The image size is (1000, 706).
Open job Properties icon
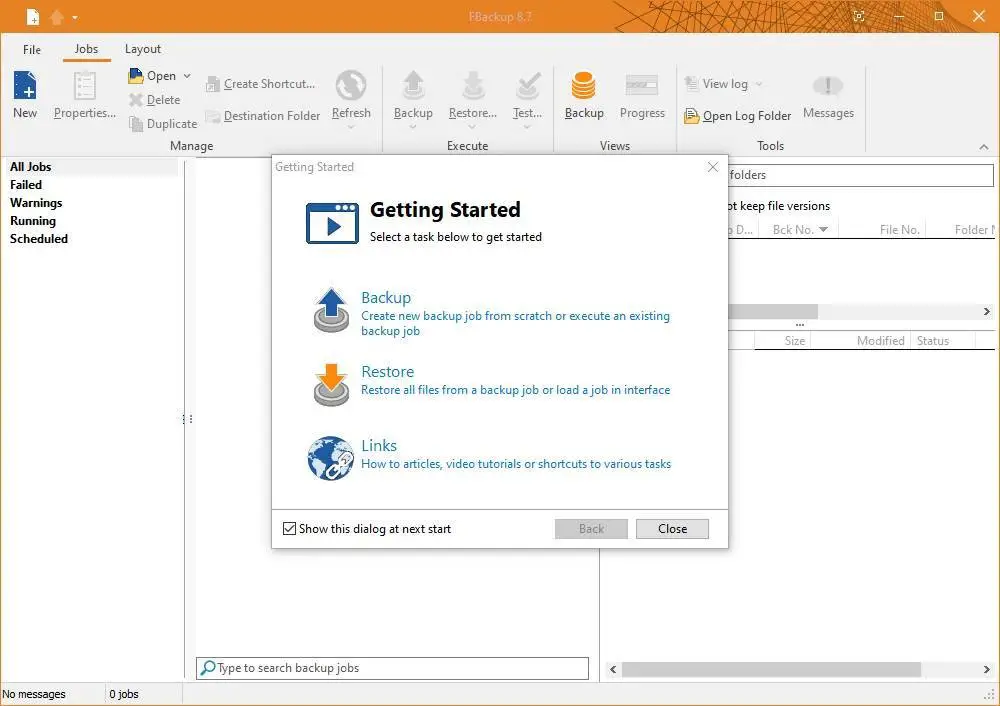point(84,85)
